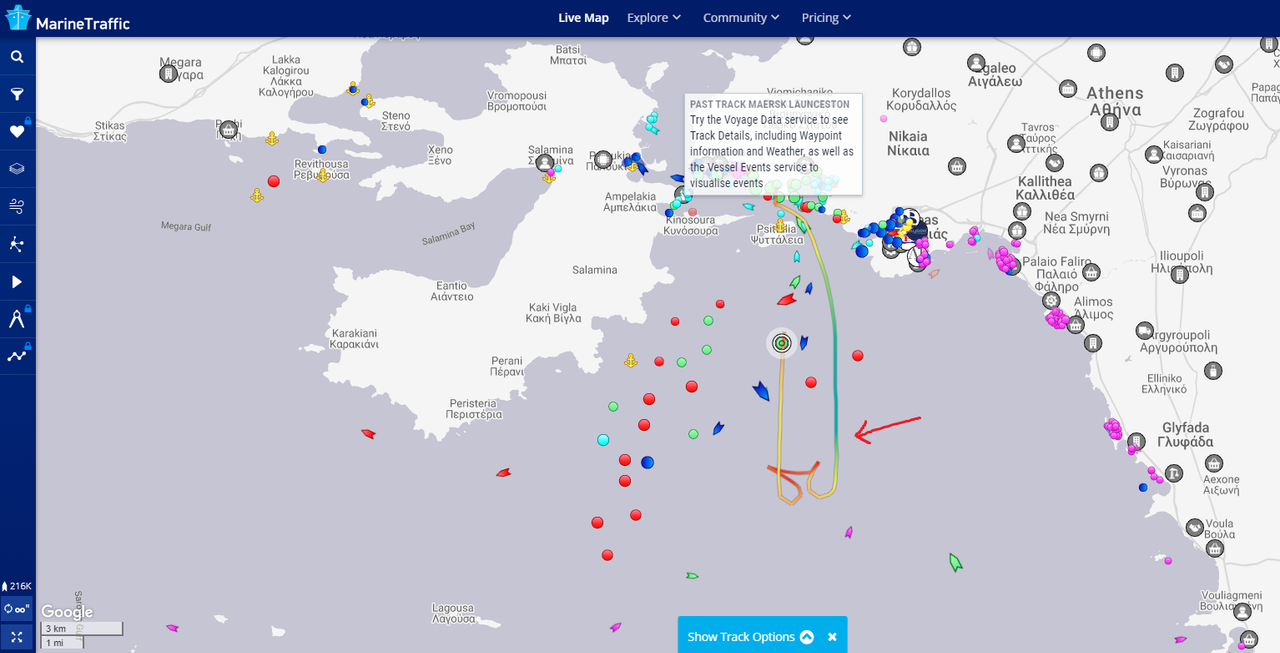Select the small green ship near Lagousa

692,576
